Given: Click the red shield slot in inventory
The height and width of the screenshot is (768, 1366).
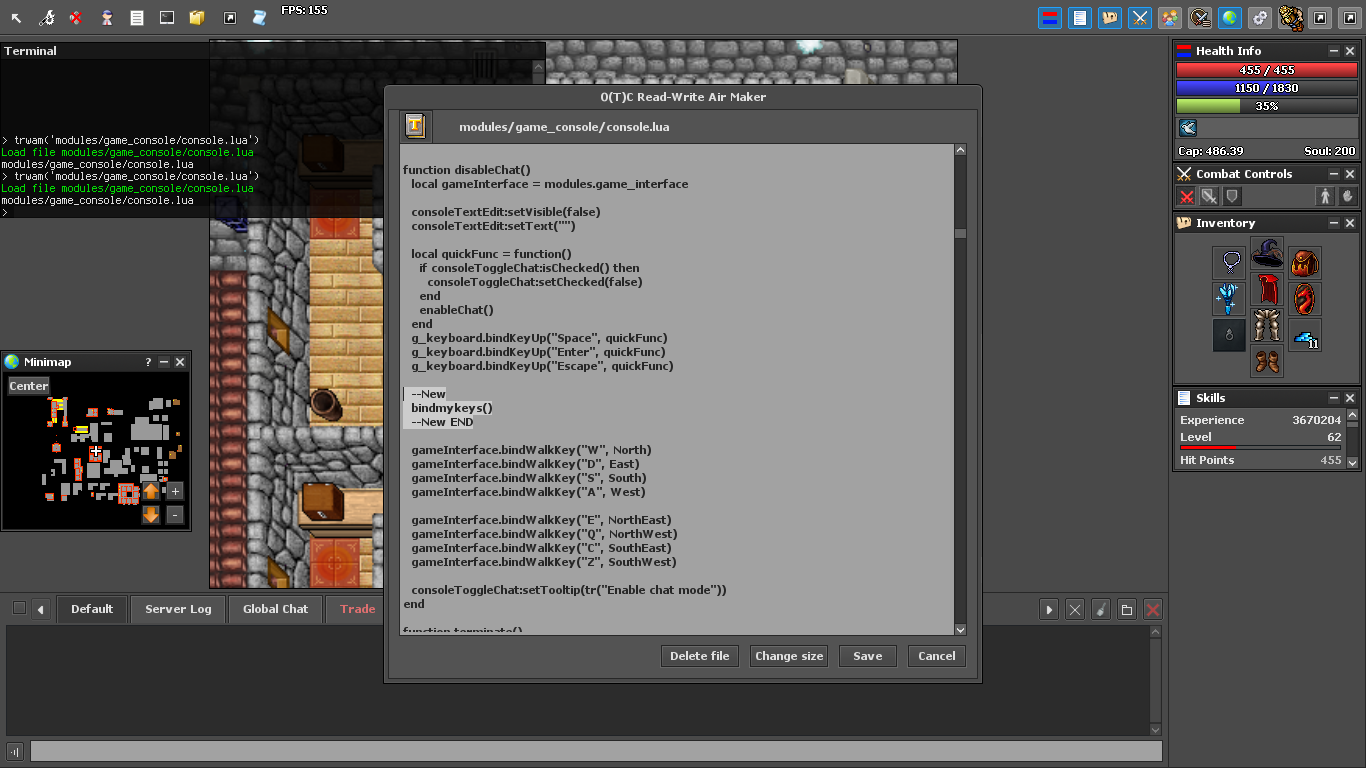Looking at the screenshot, I should 1305,299.
